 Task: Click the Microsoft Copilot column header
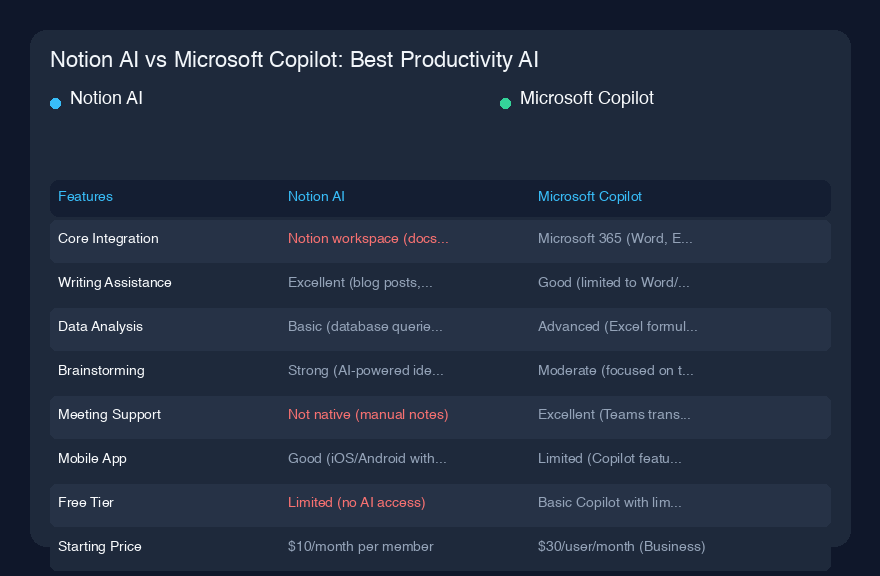point(590,196)
